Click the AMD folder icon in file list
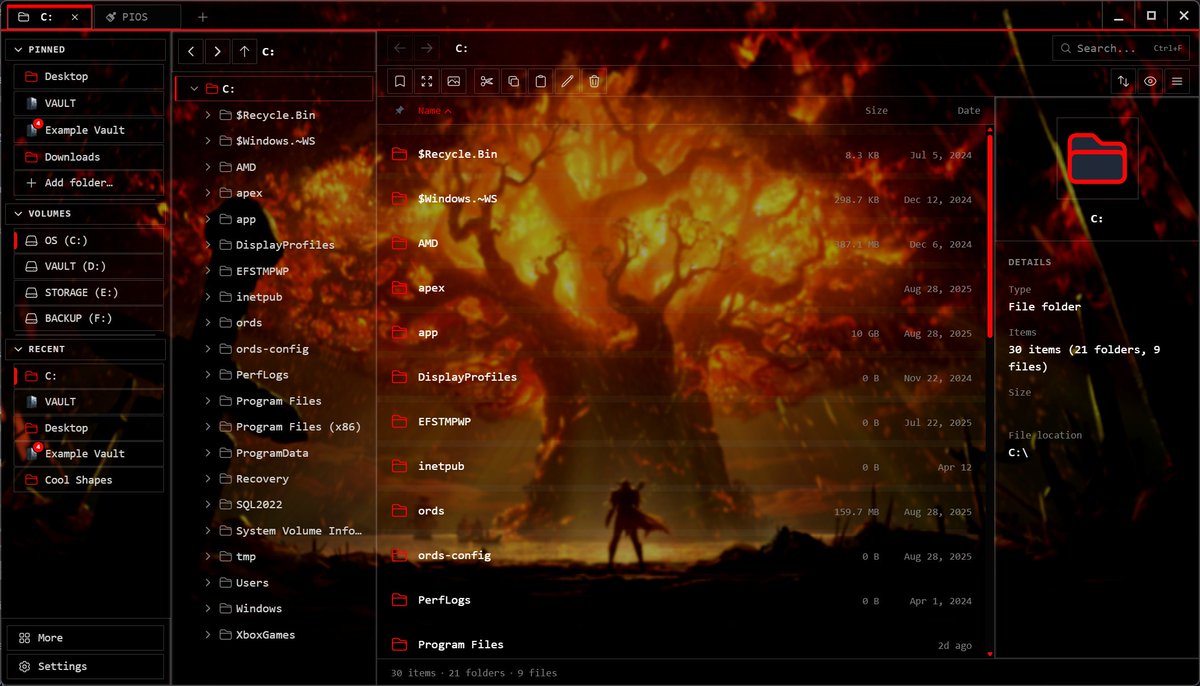Viewport: 1200px width, 686px height. pyautogui.click(x=399, y=243)
